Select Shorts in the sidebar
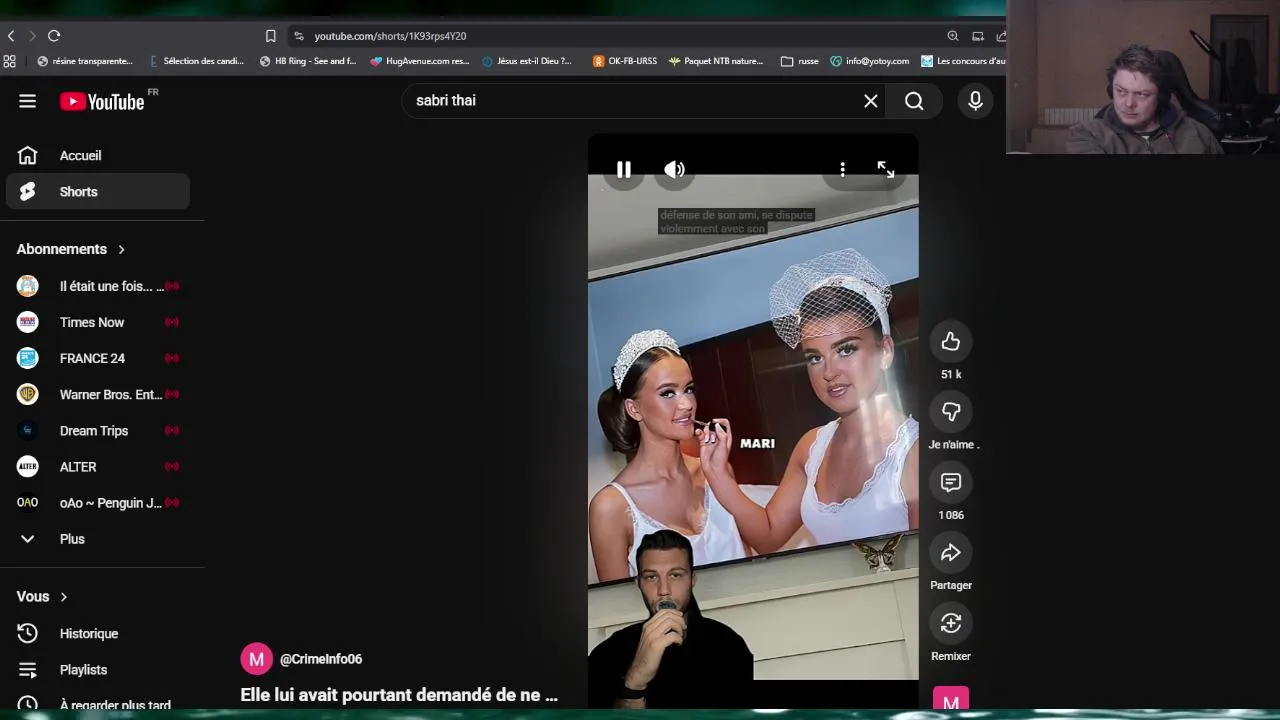Viewport: 1280px width, 720px height. pyautogui.click(x=98, y=192)
